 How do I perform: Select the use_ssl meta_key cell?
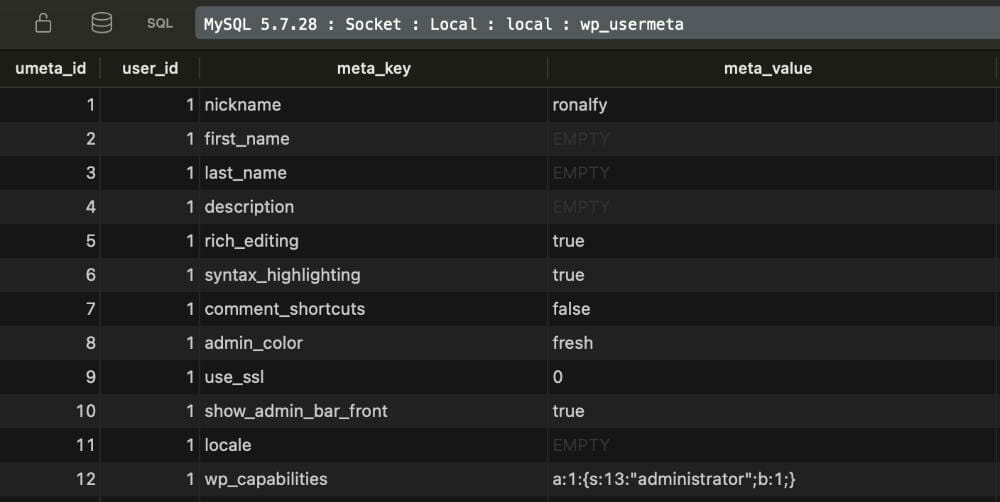click(x=374, y=377)
